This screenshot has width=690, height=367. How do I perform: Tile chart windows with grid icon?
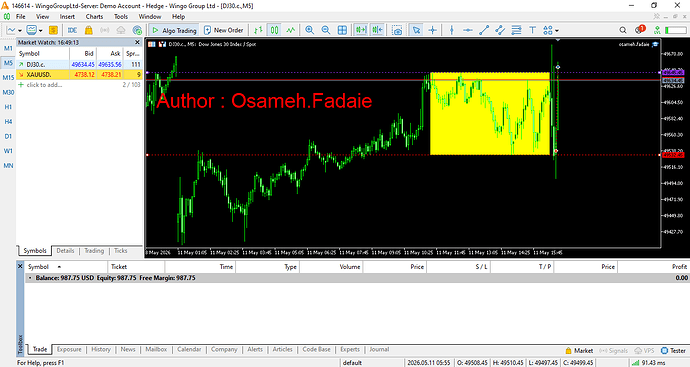click(x=342, y=30)
